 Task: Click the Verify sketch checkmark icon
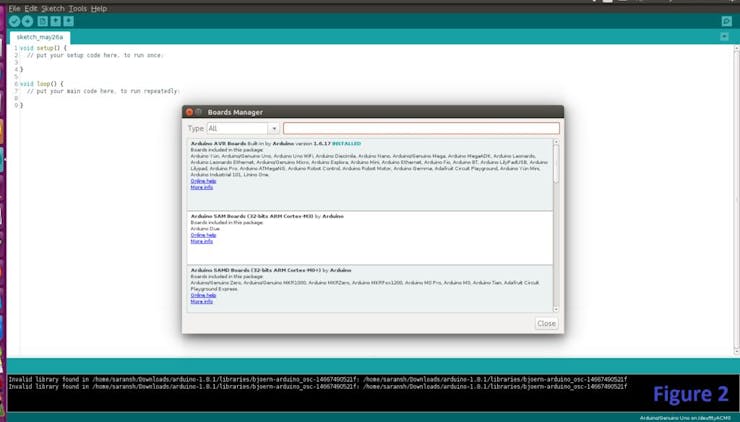click(x=14, y=21)
